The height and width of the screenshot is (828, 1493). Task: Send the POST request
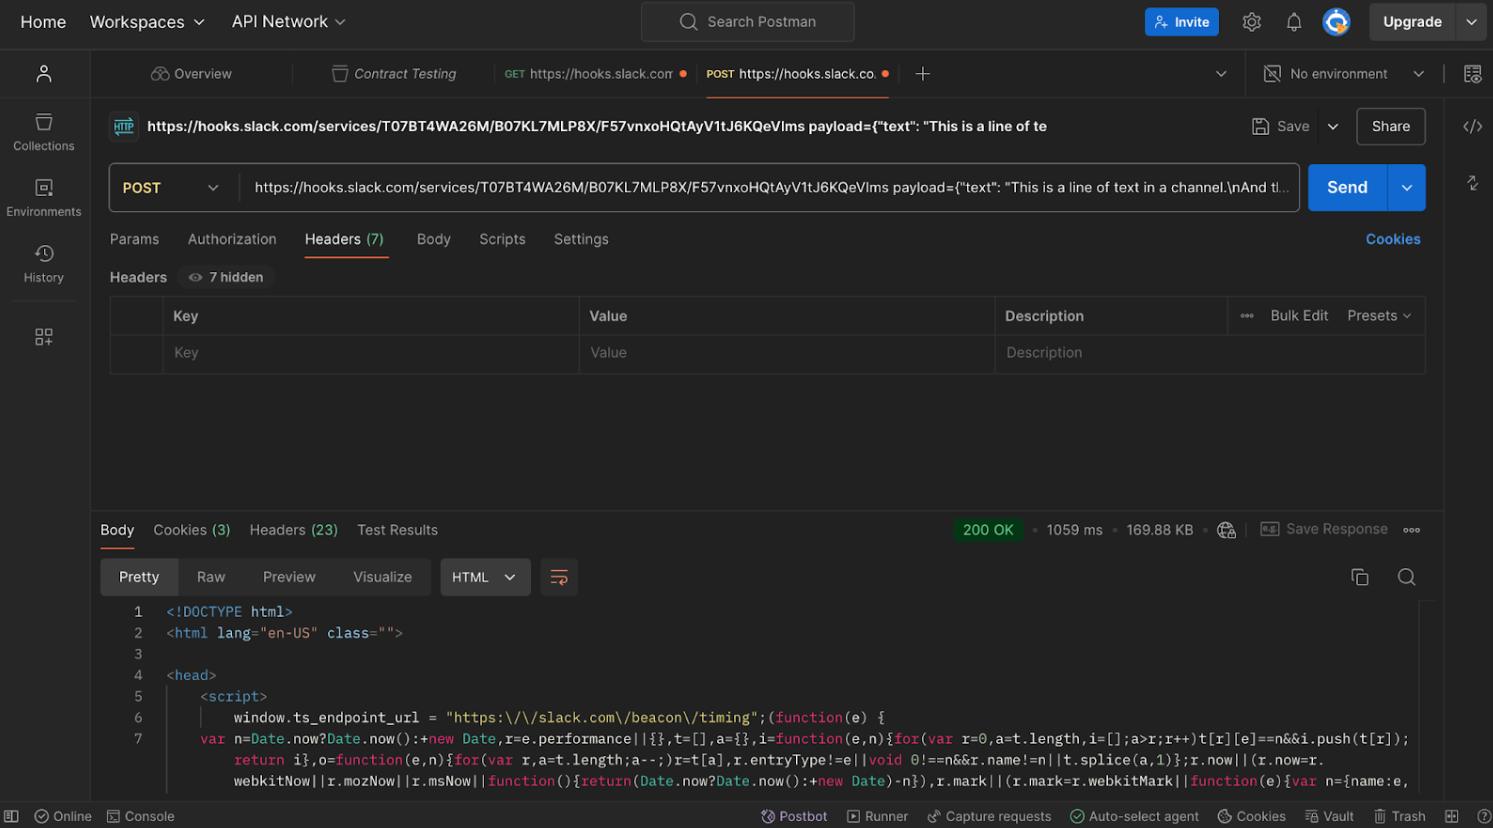pos(1347,188)
